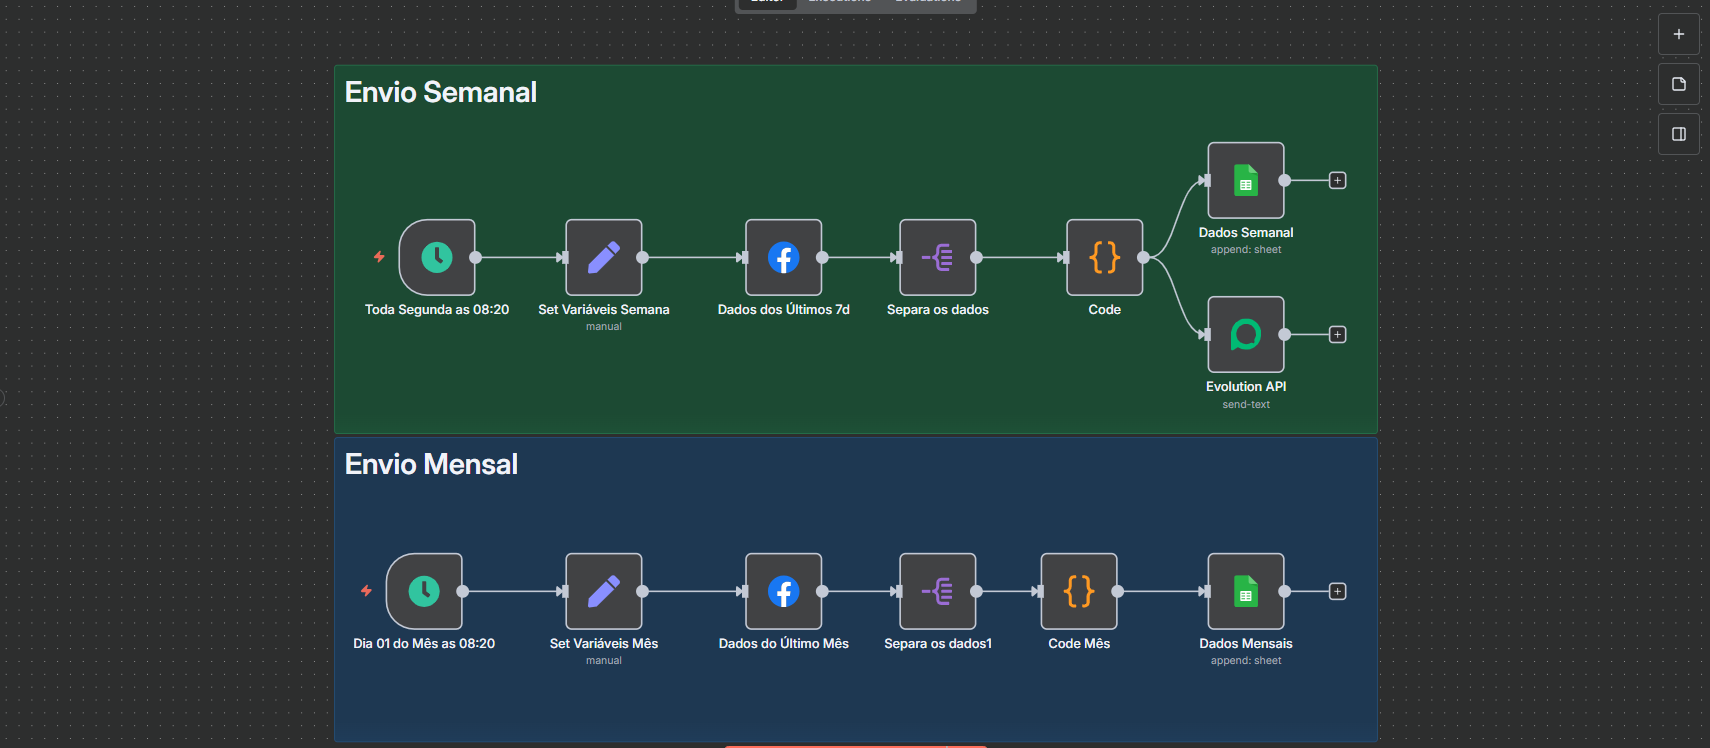Open the 'Code Mês' node
1710x748 pixels.
(x=1078, y=592)
